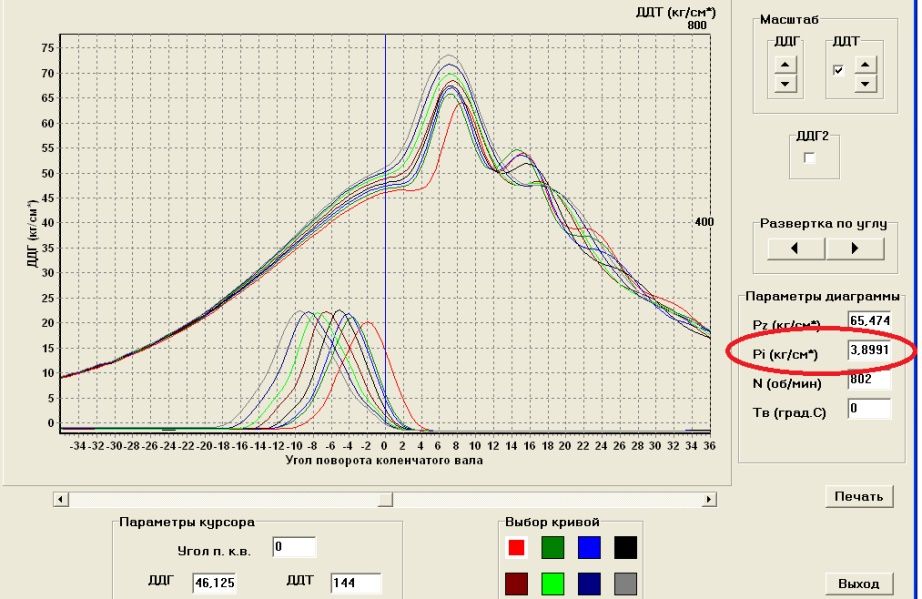Choose the gray curve swatch

click(625, 582)
